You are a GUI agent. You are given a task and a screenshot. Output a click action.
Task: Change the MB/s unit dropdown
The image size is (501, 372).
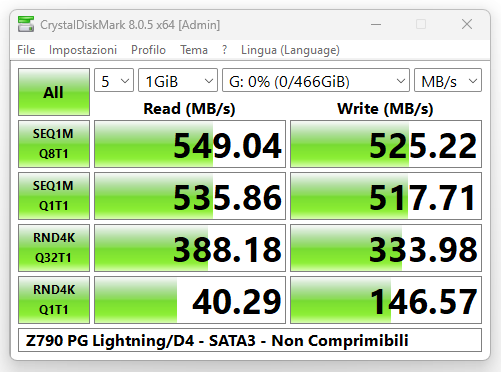click(x=448, y=80)
